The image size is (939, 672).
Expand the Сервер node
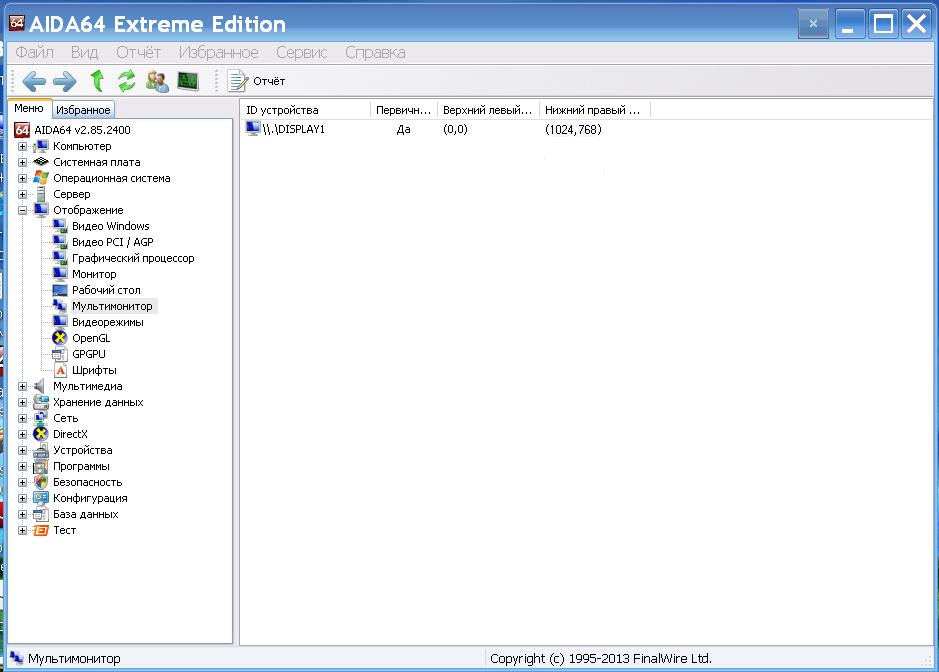pyautogui.click(x=22, y=195)
